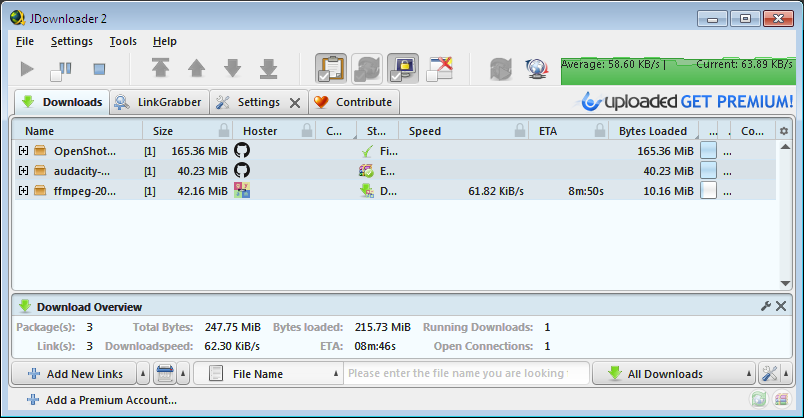Pause downloads using the pause icon
This screenshot has width=805, height=418.
(61, 70)
